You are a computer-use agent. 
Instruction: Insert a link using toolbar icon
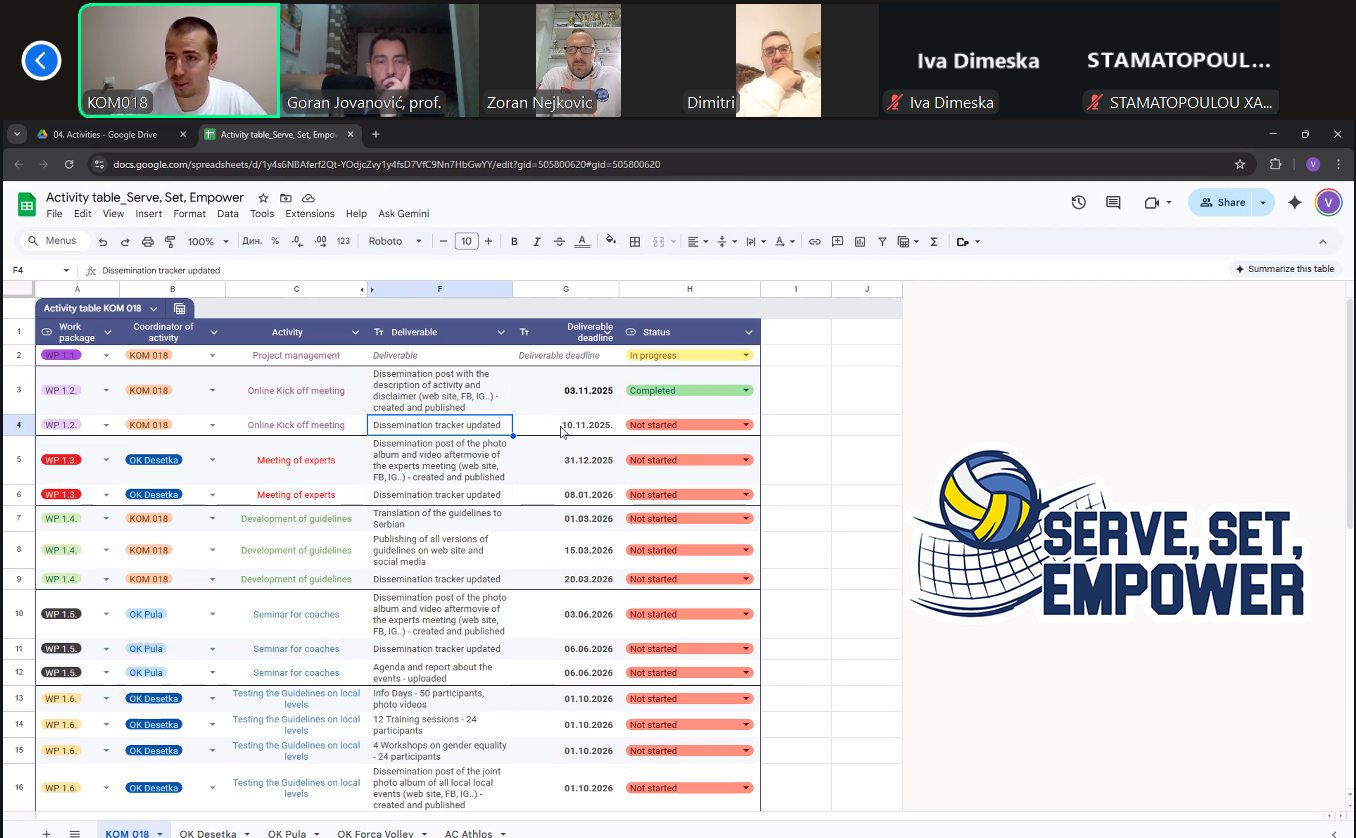815,241
